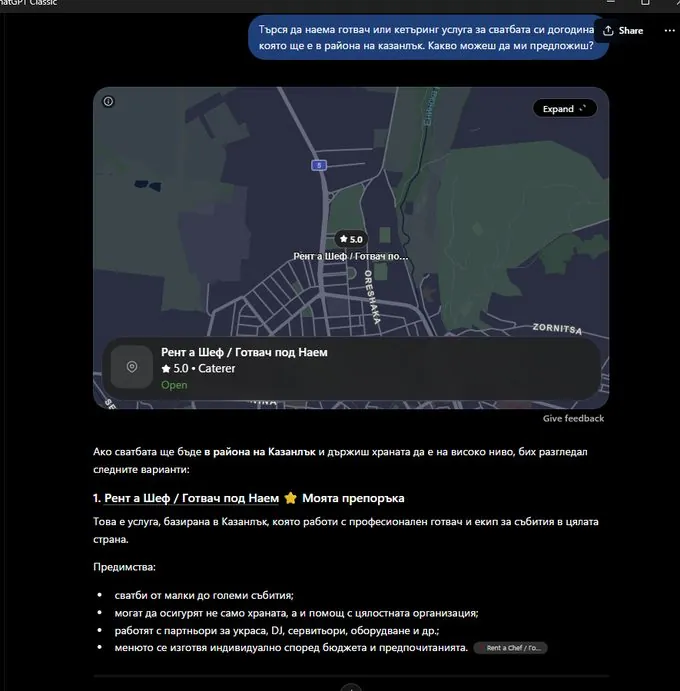Click the Share upload icon
Viewport: 680px width, 691px height.
(x=608, y=30)
